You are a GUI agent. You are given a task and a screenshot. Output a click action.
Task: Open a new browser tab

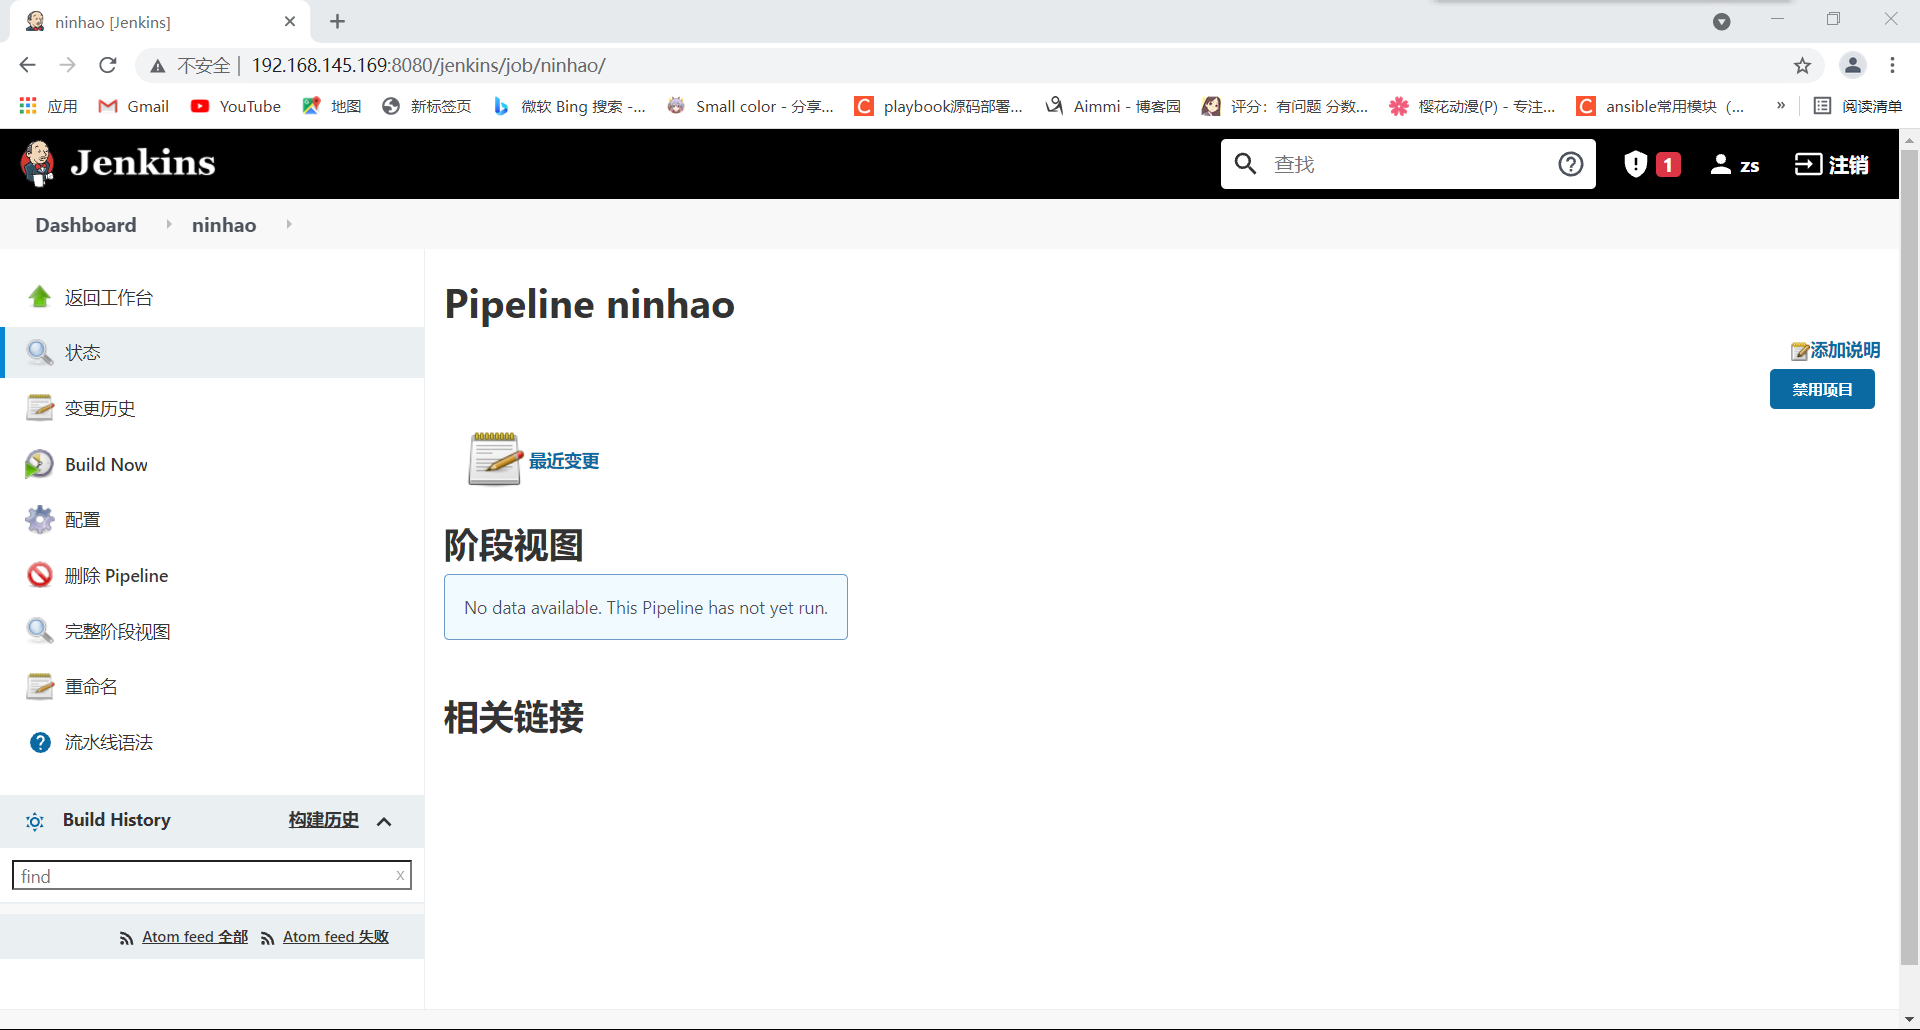point(338,22)
